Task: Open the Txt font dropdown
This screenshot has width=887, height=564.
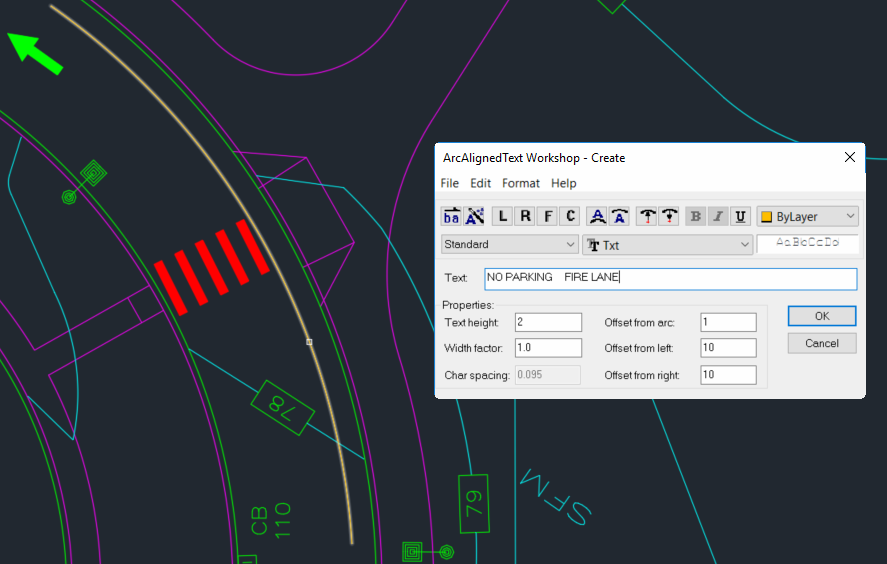Action: coord(744,244)
